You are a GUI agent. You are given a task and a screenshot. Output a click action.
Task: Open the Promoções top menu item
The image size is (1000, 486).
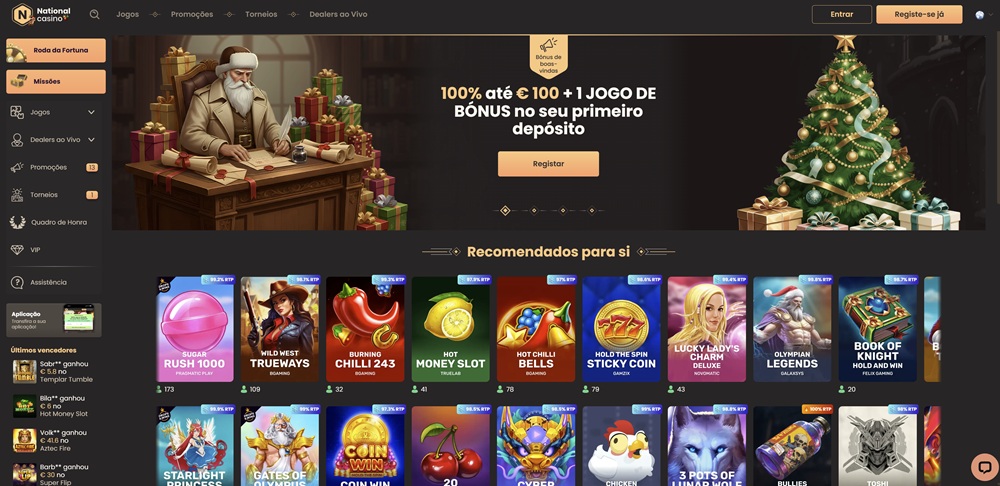[x=192, y=14]
